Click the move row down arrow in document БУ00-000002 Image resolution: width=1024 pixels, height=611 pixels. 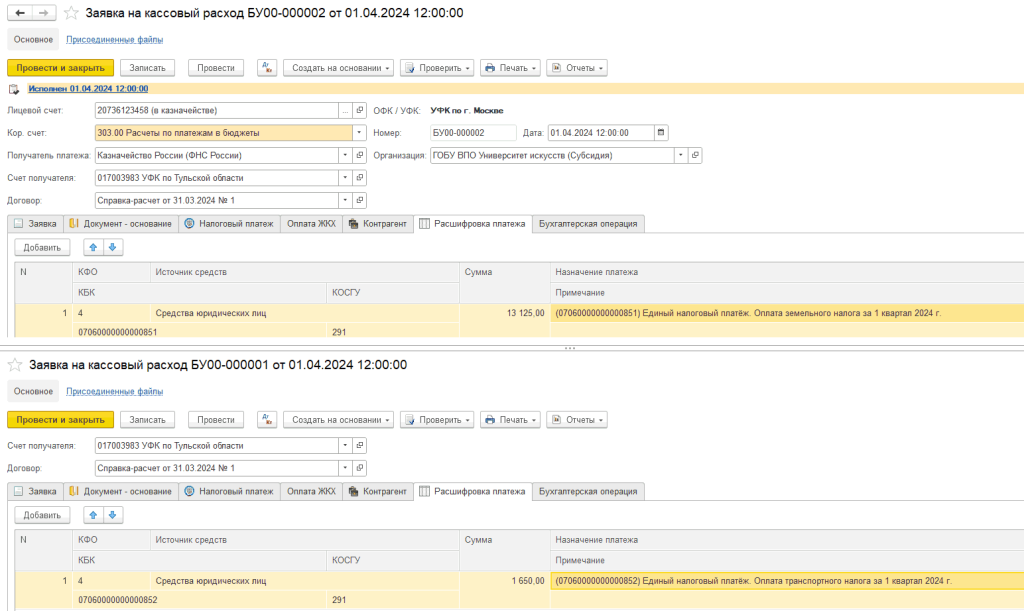click(x=112, y=247)
